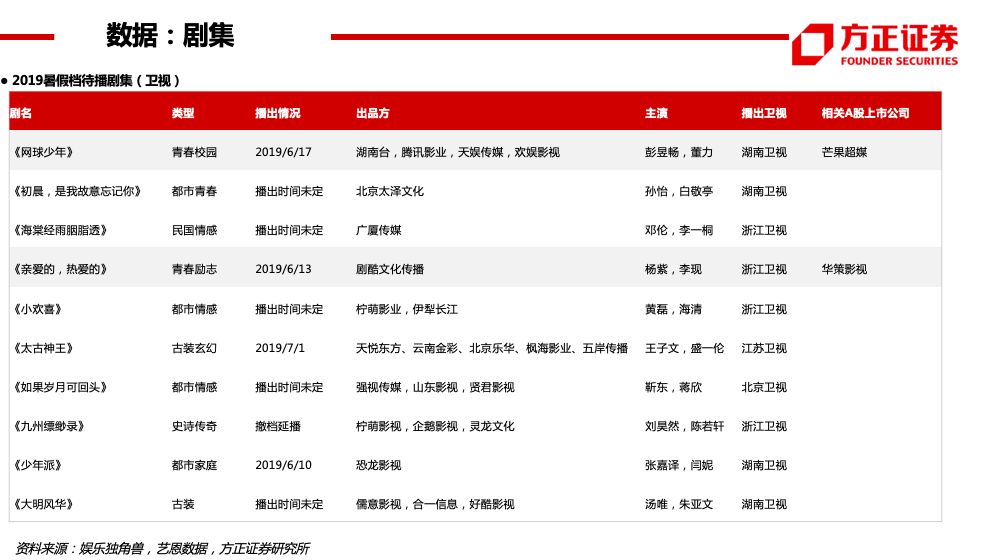Viewport: 1003px width, 560px height.
Task: Click channel cell 江苏卫视
Action: tap(764, 348)
